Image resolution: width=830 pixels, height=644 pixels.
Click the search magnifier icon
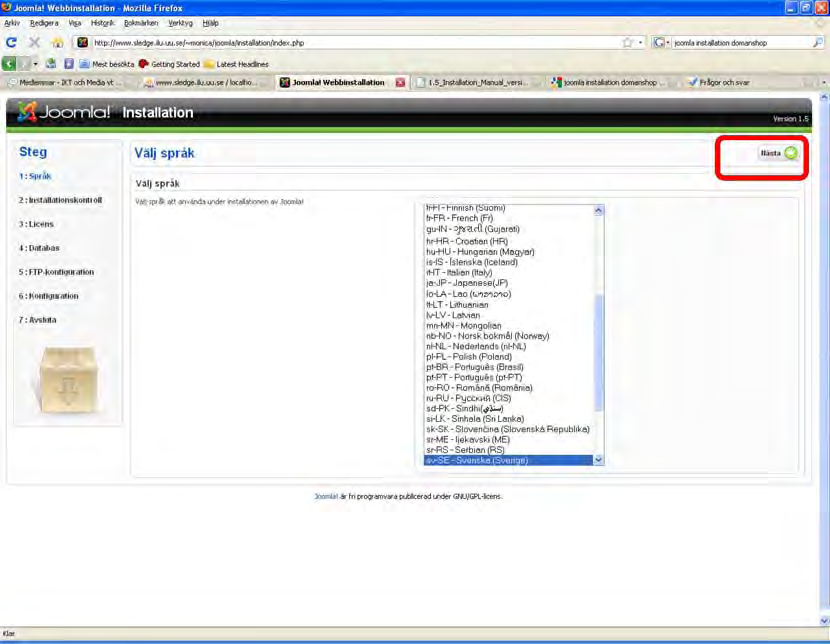(817, 42)
